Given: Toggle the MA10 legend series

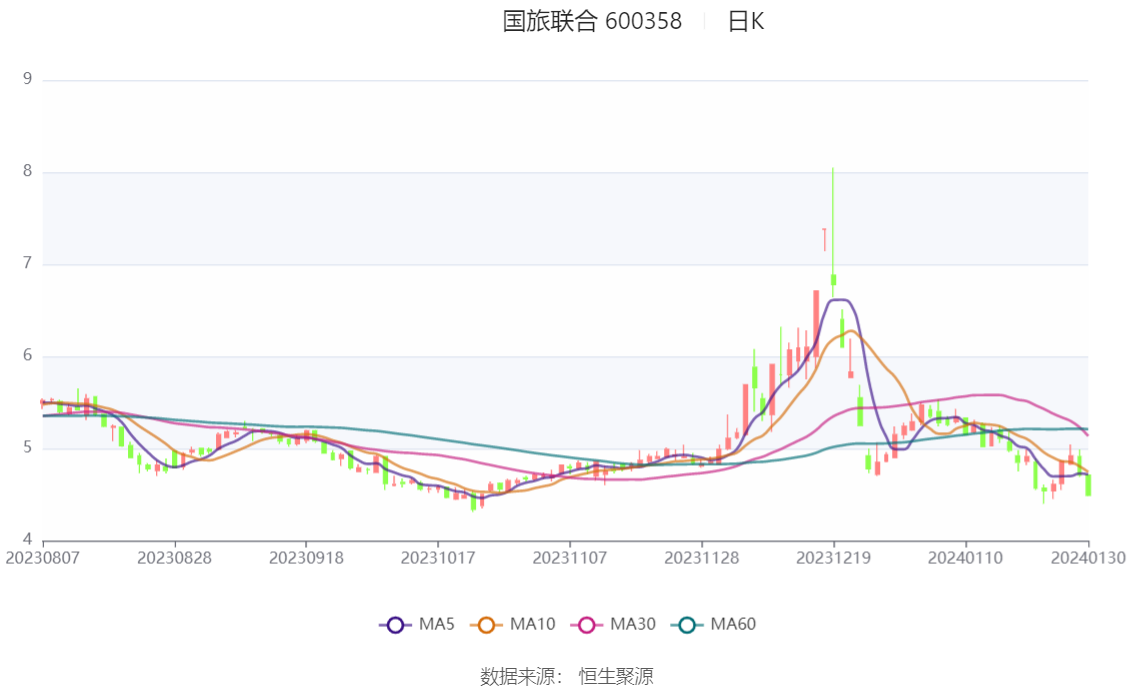Looking at the screenshot, I should pos(513,625).
